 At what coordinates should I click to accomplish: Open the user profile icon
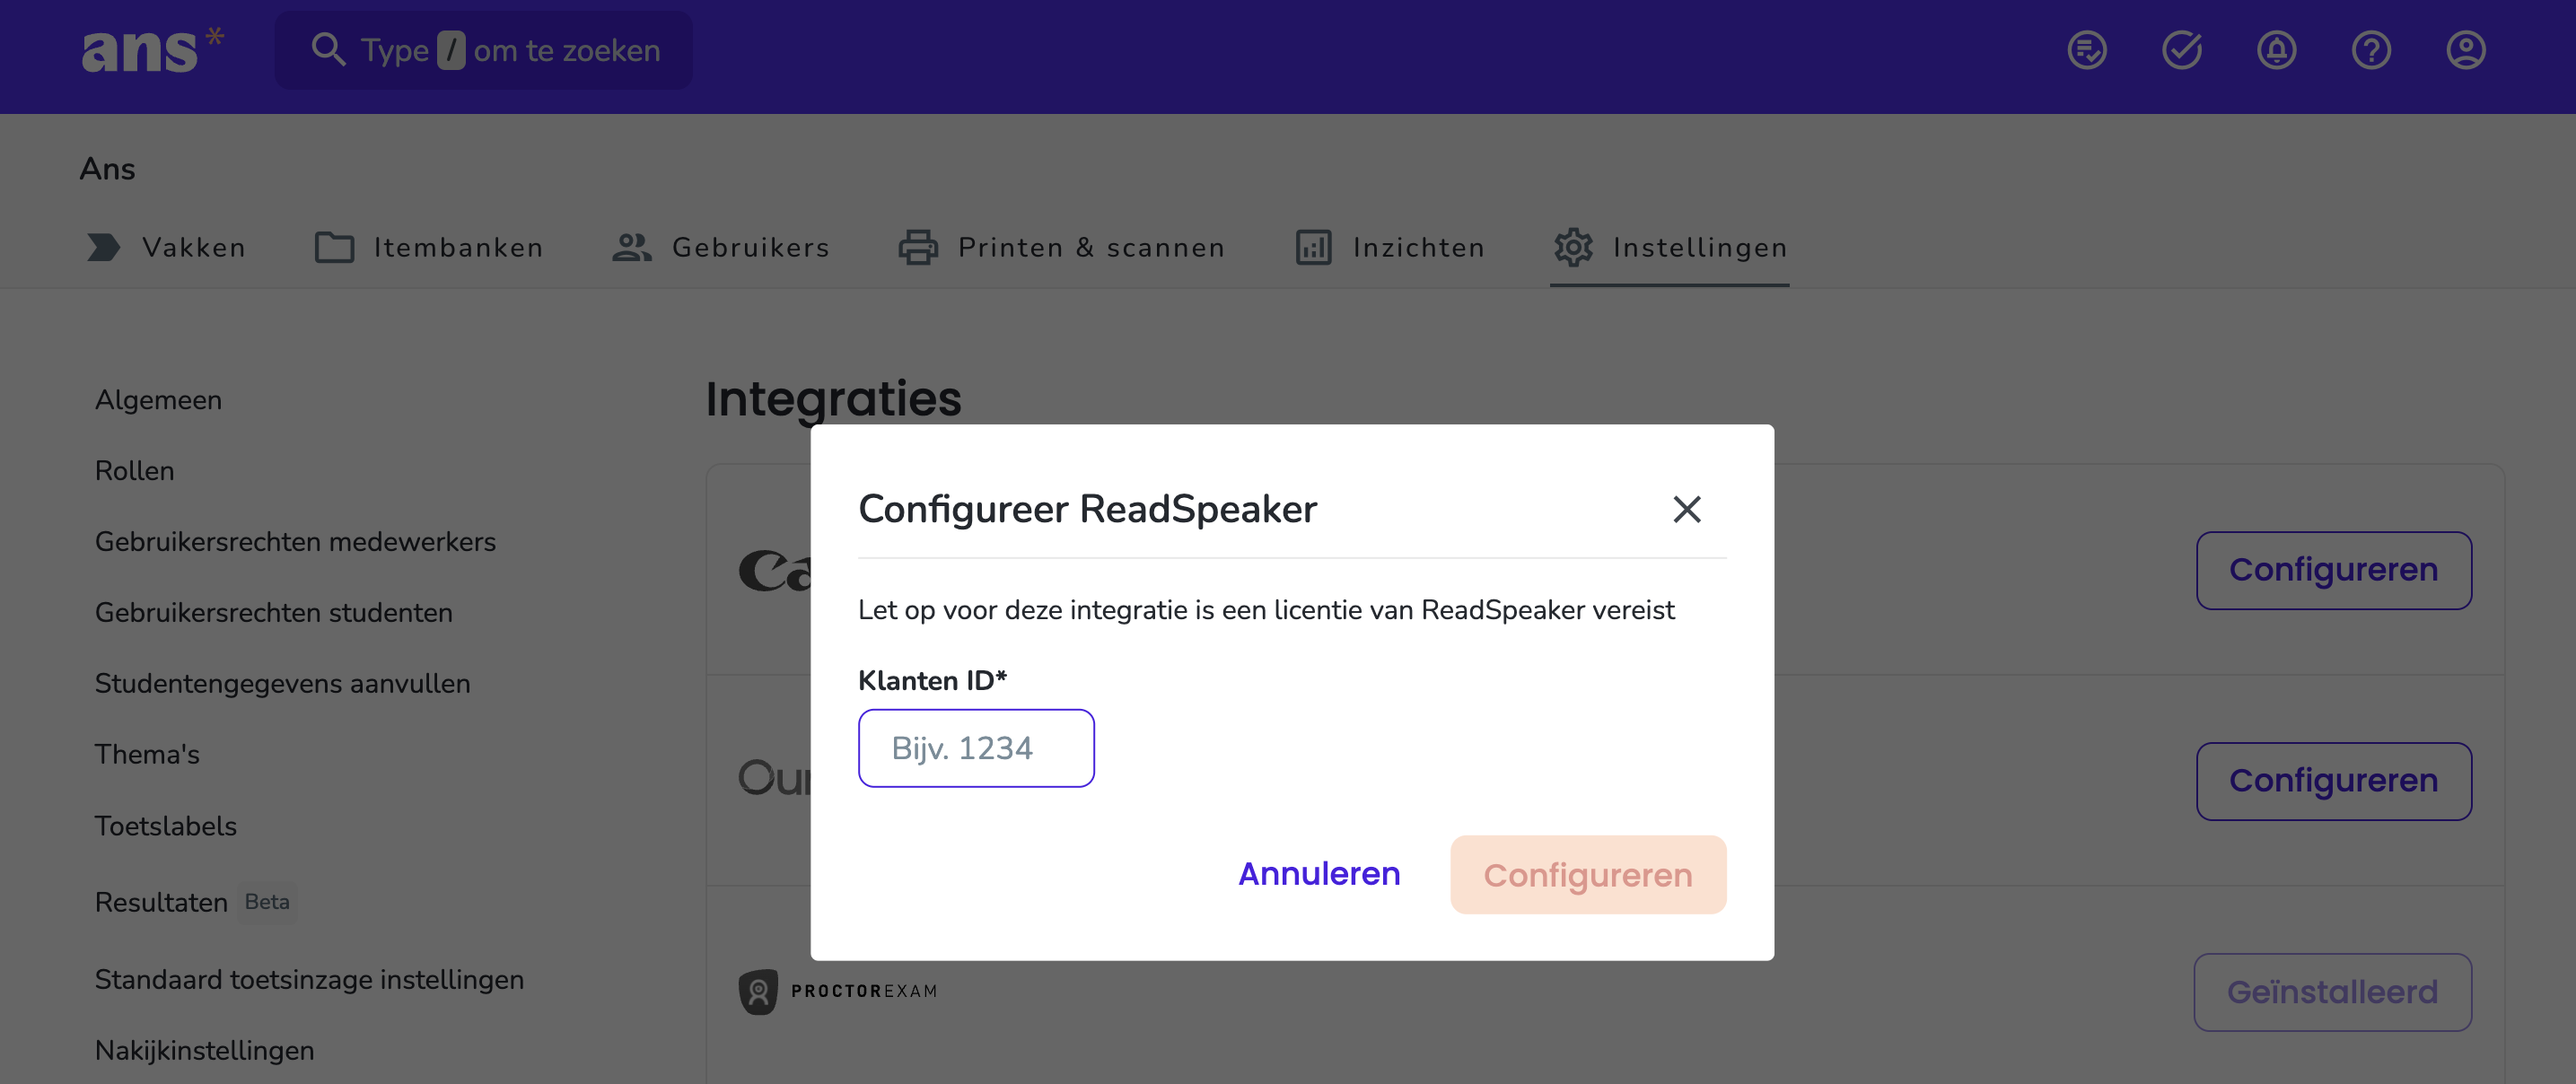pyautogui.click(x=2466, y=50)
